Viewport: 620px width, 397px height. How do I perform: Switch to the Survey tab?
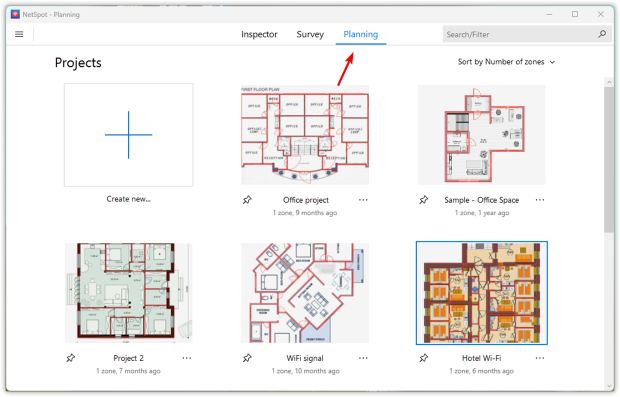point(310,34)
